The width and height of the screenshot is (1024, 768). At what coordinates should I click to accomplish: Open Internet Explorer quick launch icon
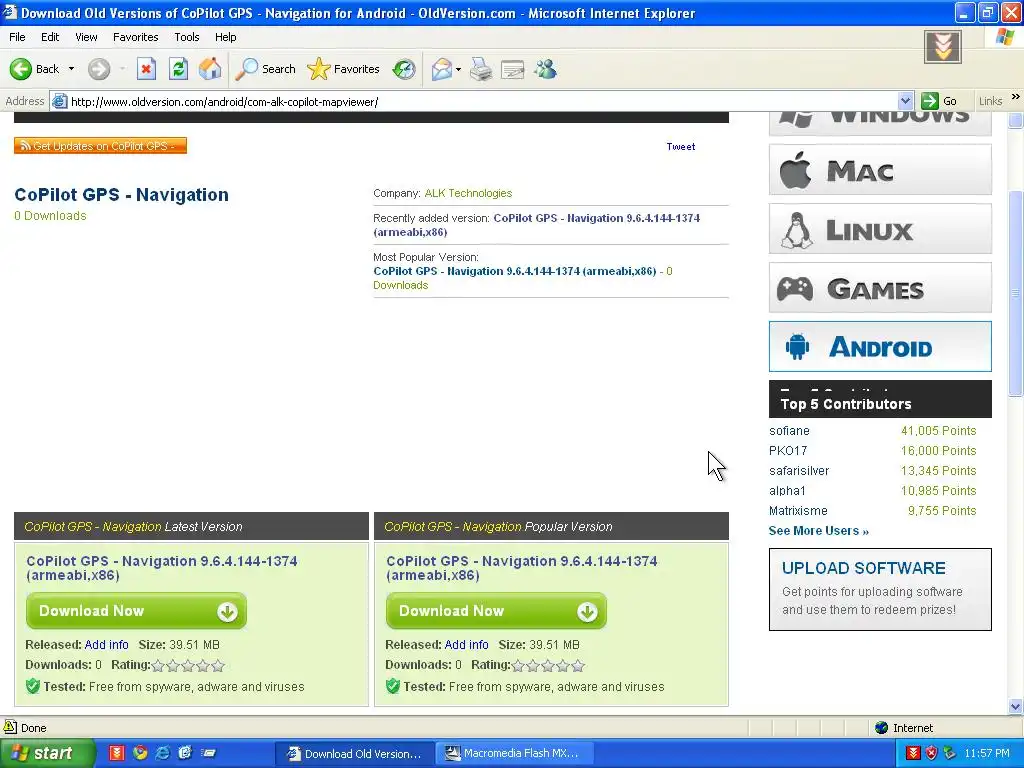(x=162, y=752)
